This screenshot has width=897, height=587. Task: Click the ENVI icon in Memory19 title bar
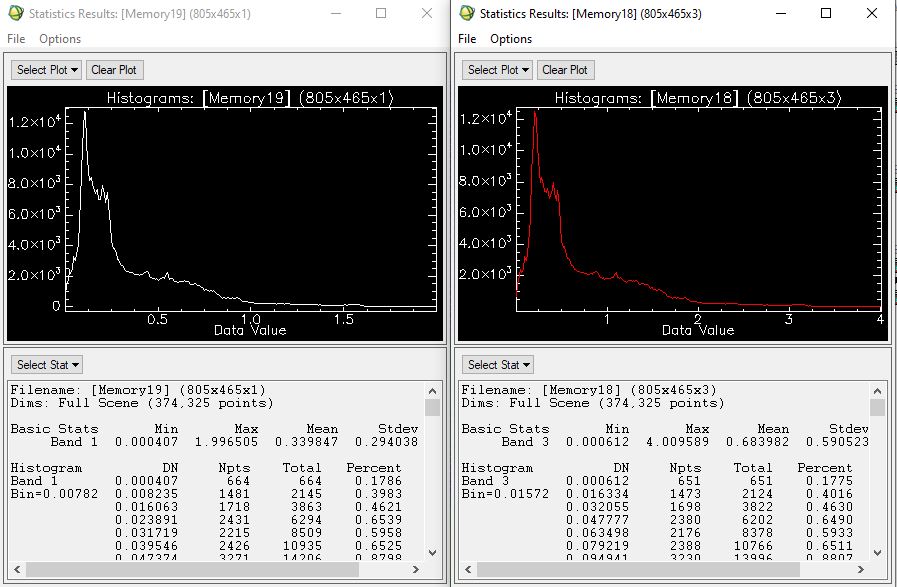pos(15,14)
